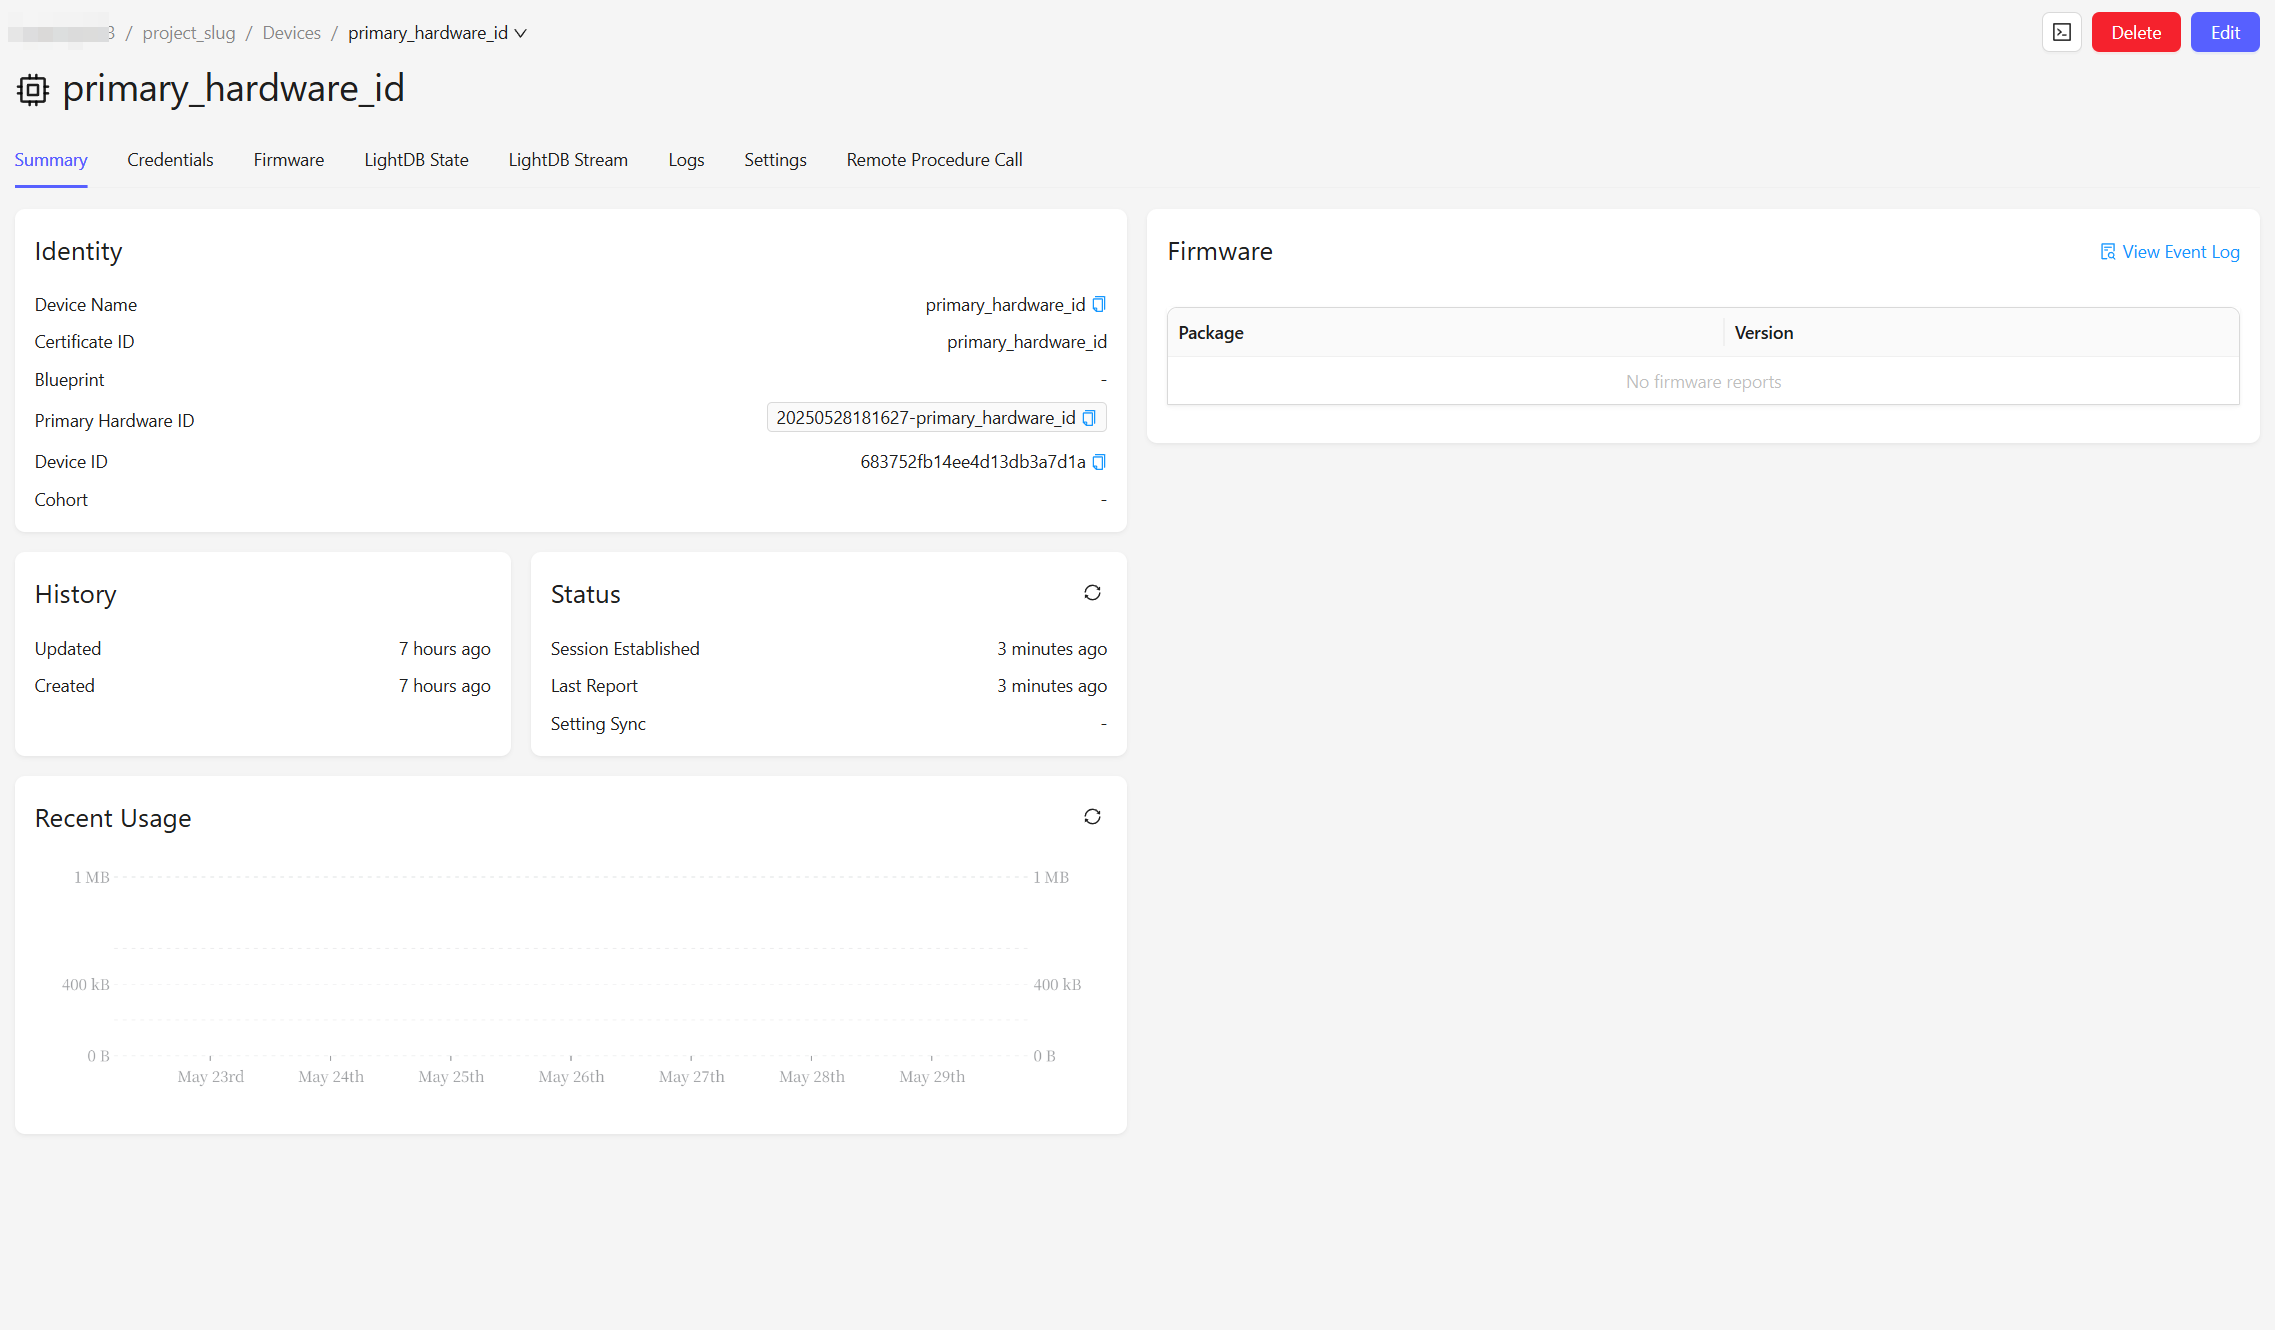Select the Device ID value 683752fb14ee4d13db3a7d1a
The width and height of the screenshot is (2275, 1330).
[x=973, y=462]
